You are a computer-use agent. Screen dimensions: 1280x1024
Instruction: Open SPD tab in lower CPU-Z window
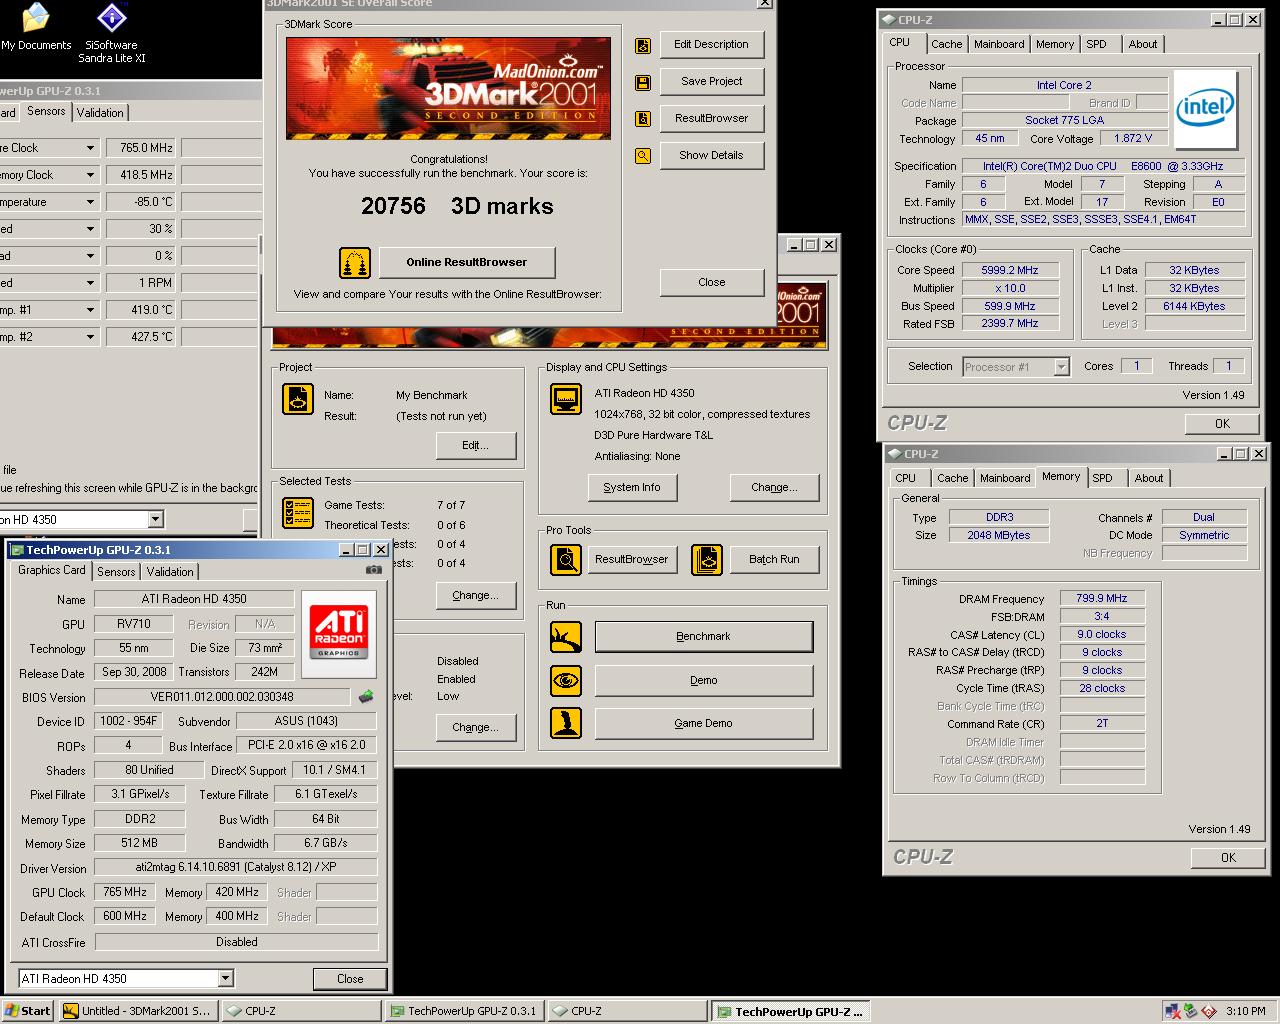(1102, 478)
